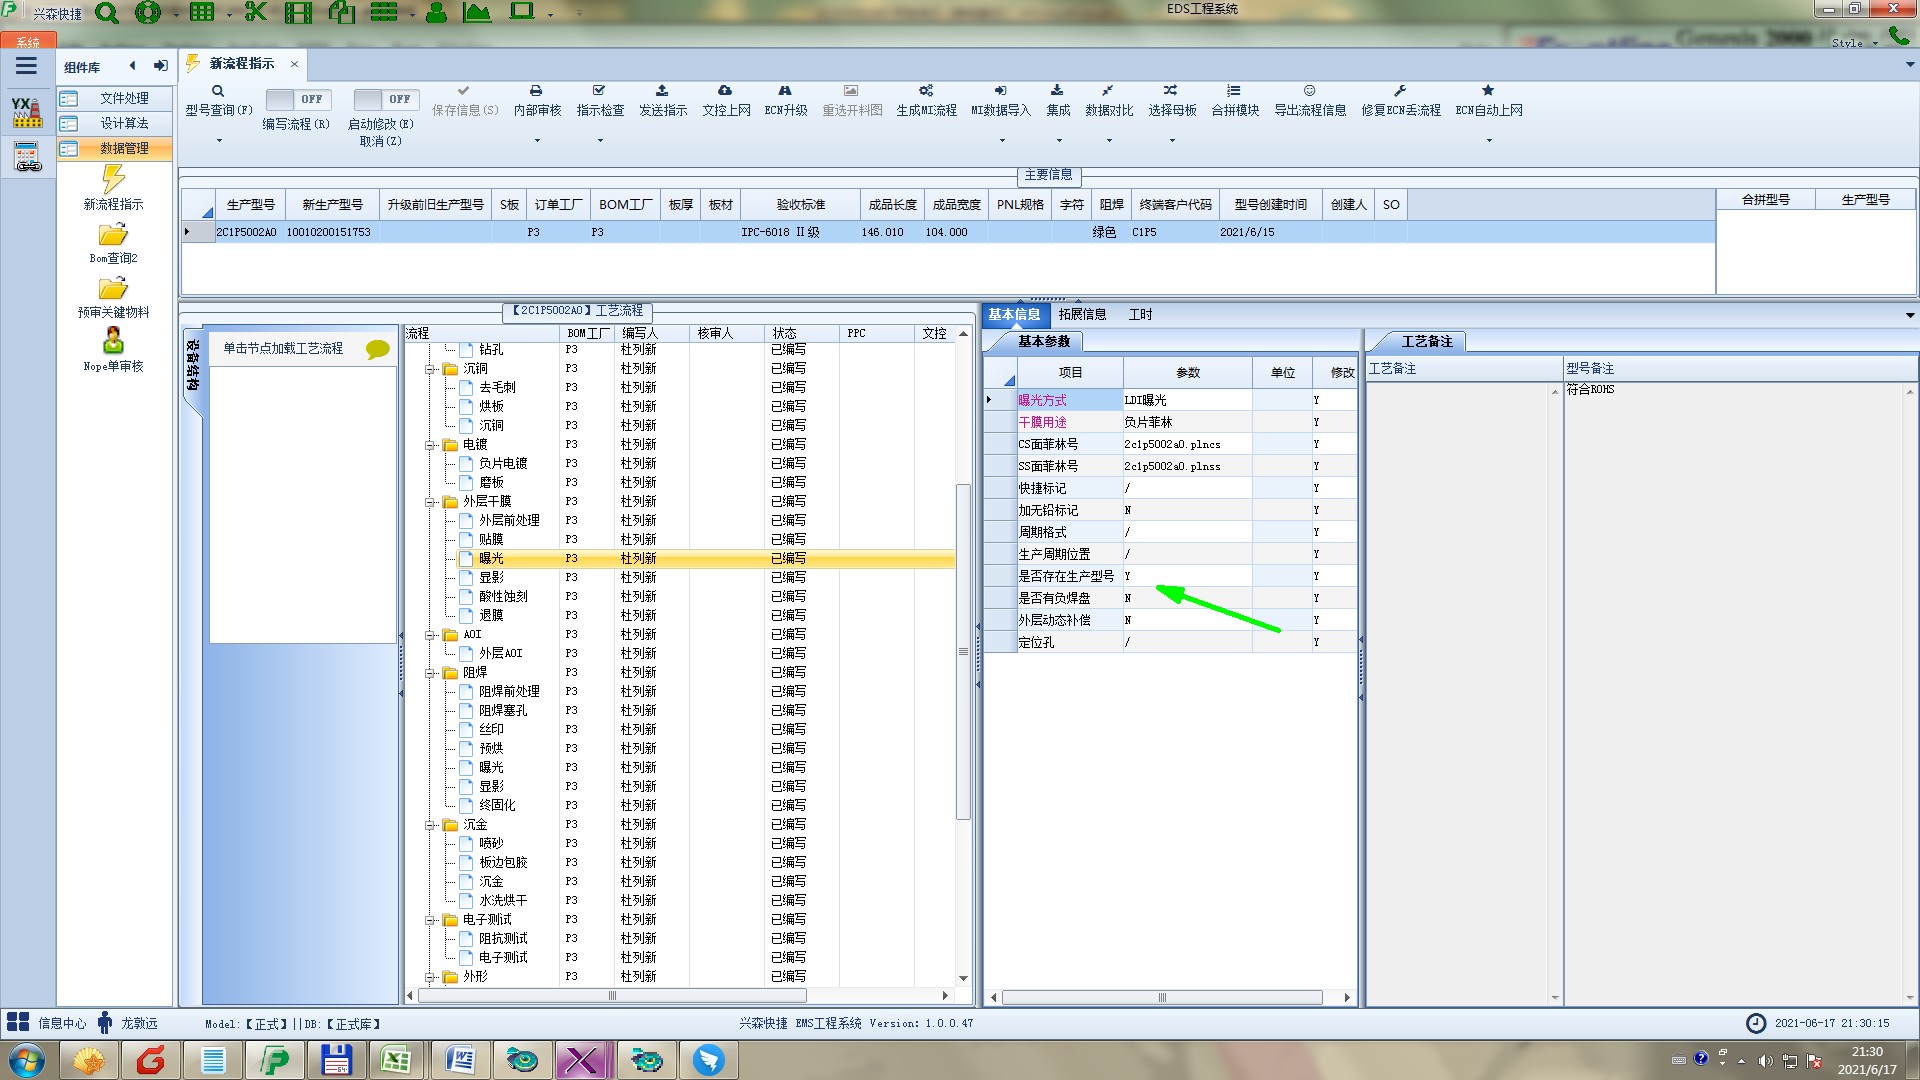Screen dimensions: 1920x1080
Task: Open the Bom查询2 folder icon
Action: point(113,235)
